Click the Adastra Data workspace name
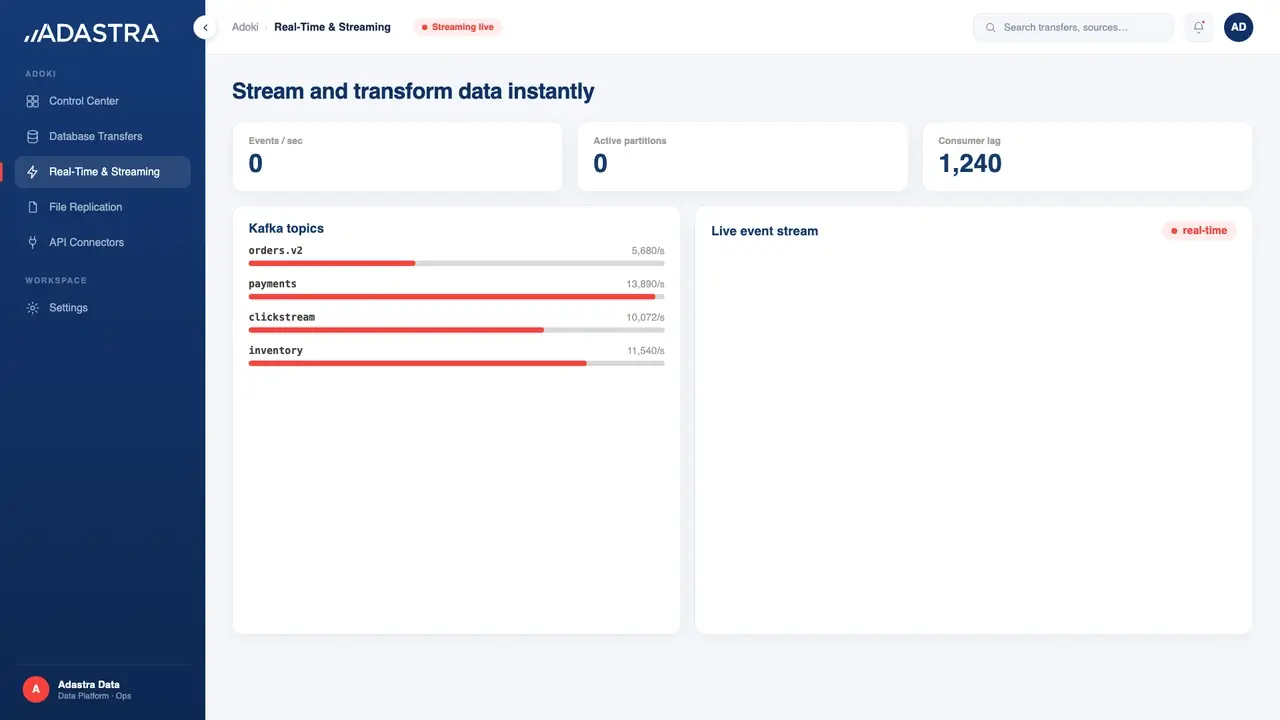 (x=89, y=684)
